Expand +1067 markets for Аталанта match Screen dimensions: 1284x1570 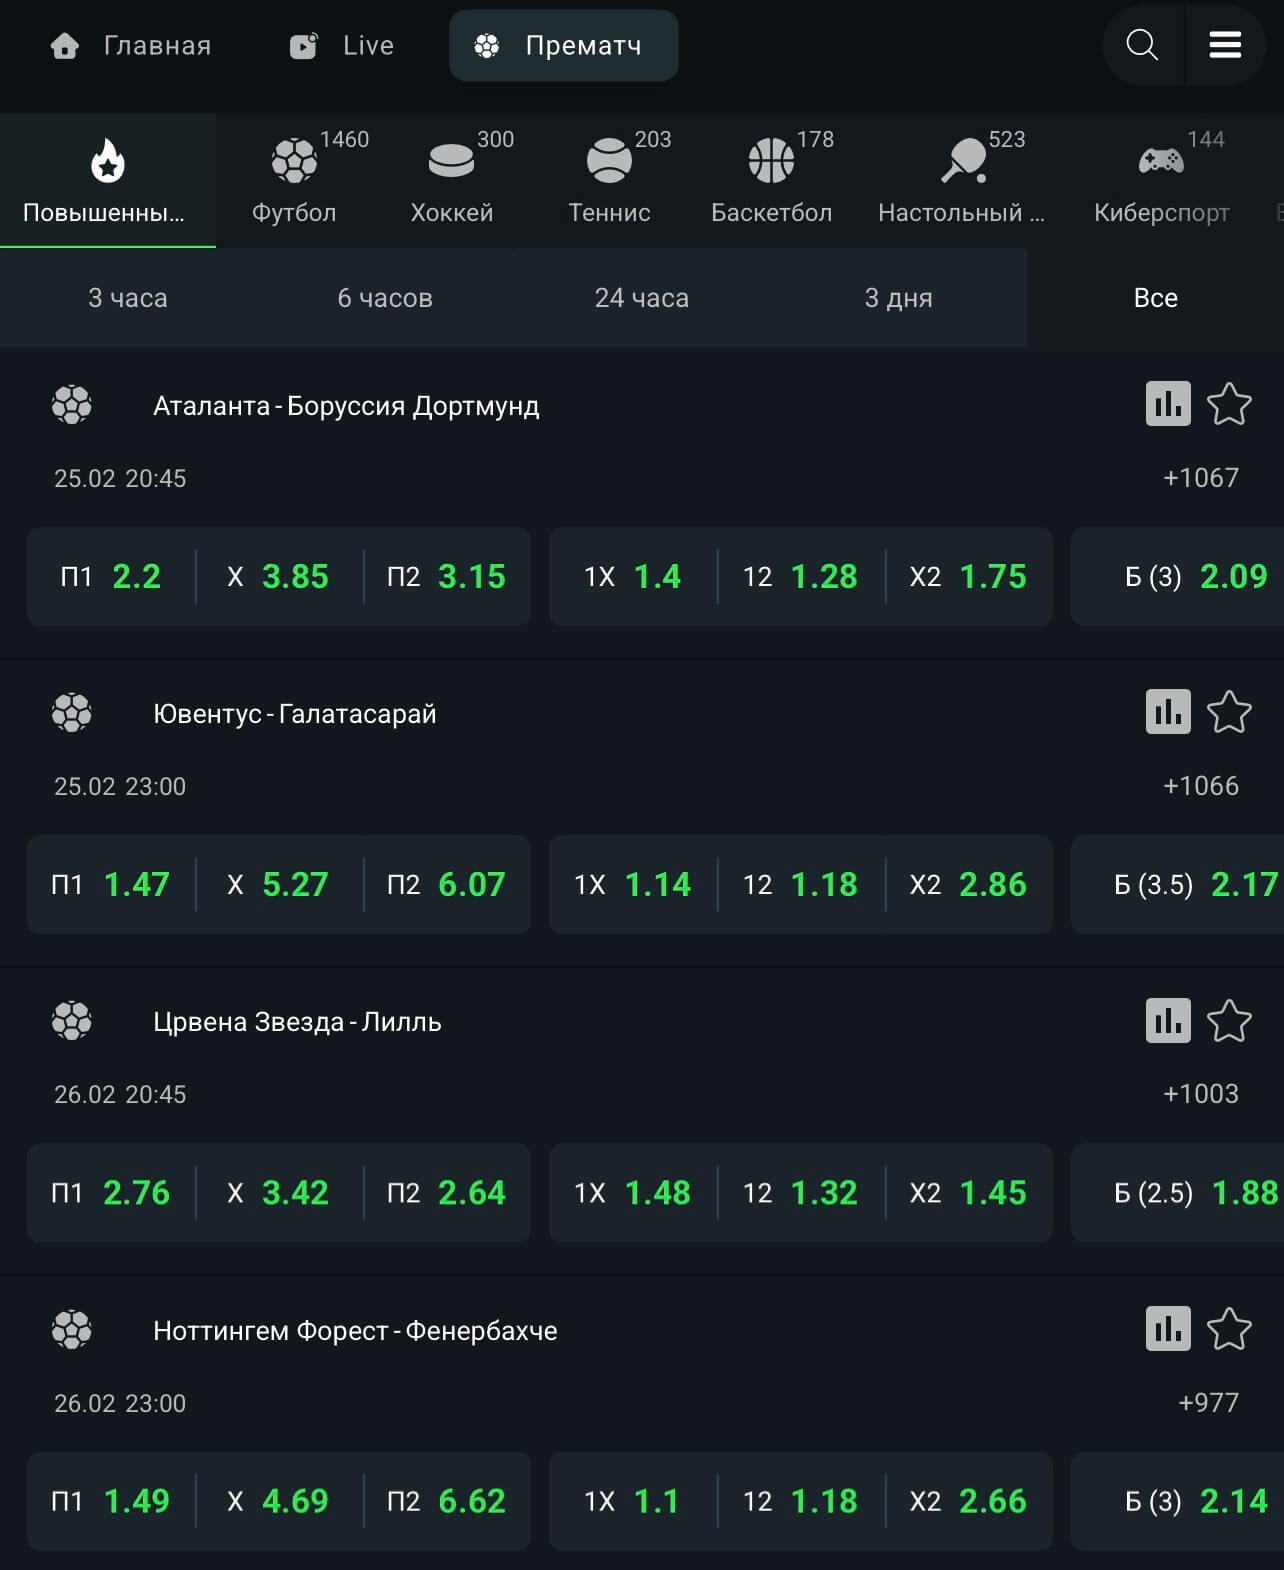coord(1200,478)
